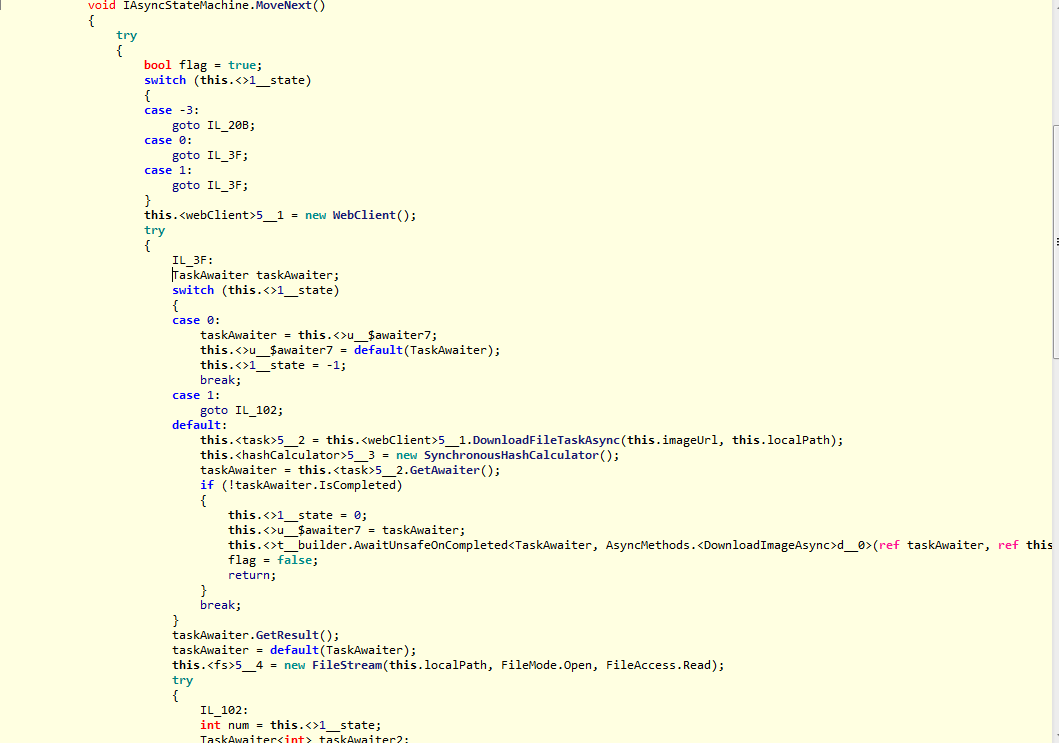Click the bool flag = true declaration

(x=203, y=65)
